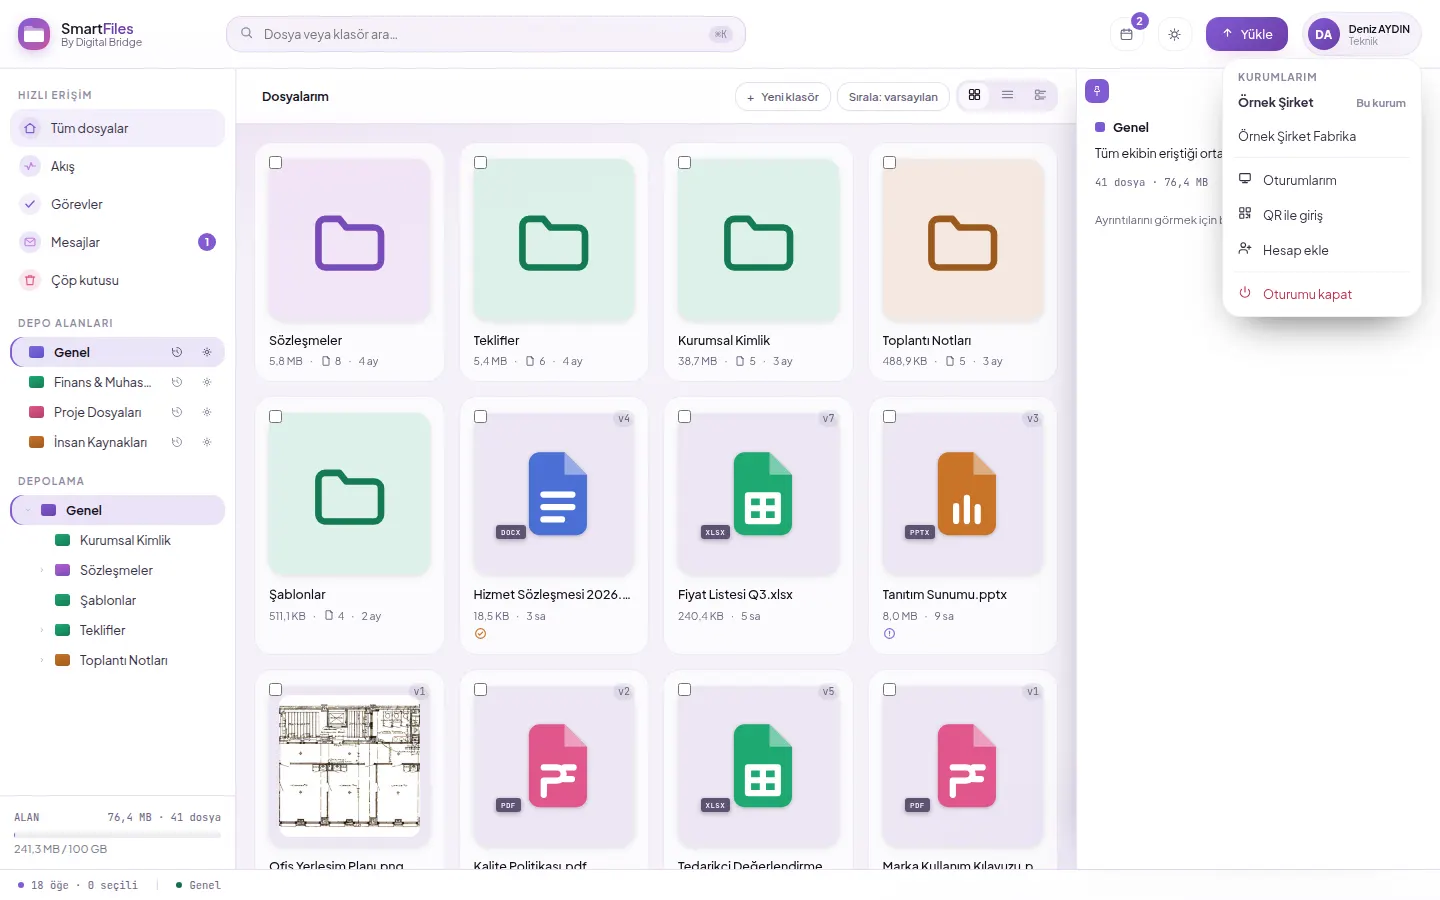Tick checkbox on Kurumsal Kimlik folder card
Viewport: 1440px width, 900px height.
[685, 163]
